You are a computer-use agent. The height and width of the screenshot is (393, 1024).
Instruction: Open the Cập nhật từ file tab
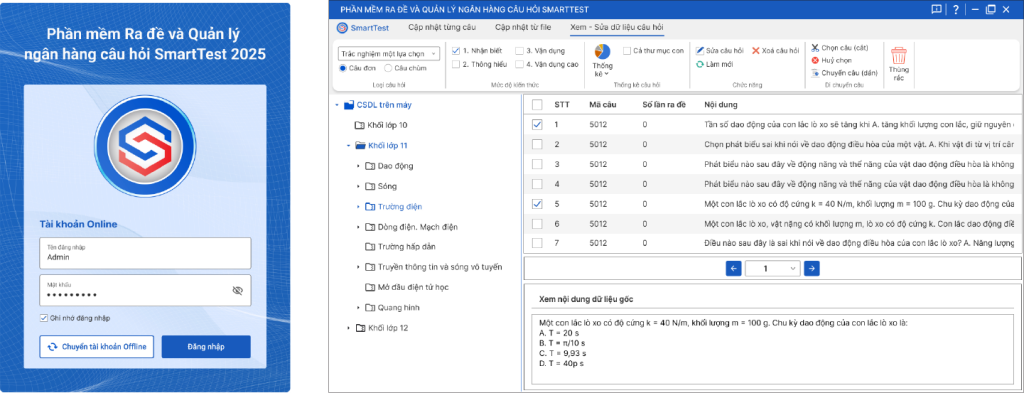tap(522, 27)
